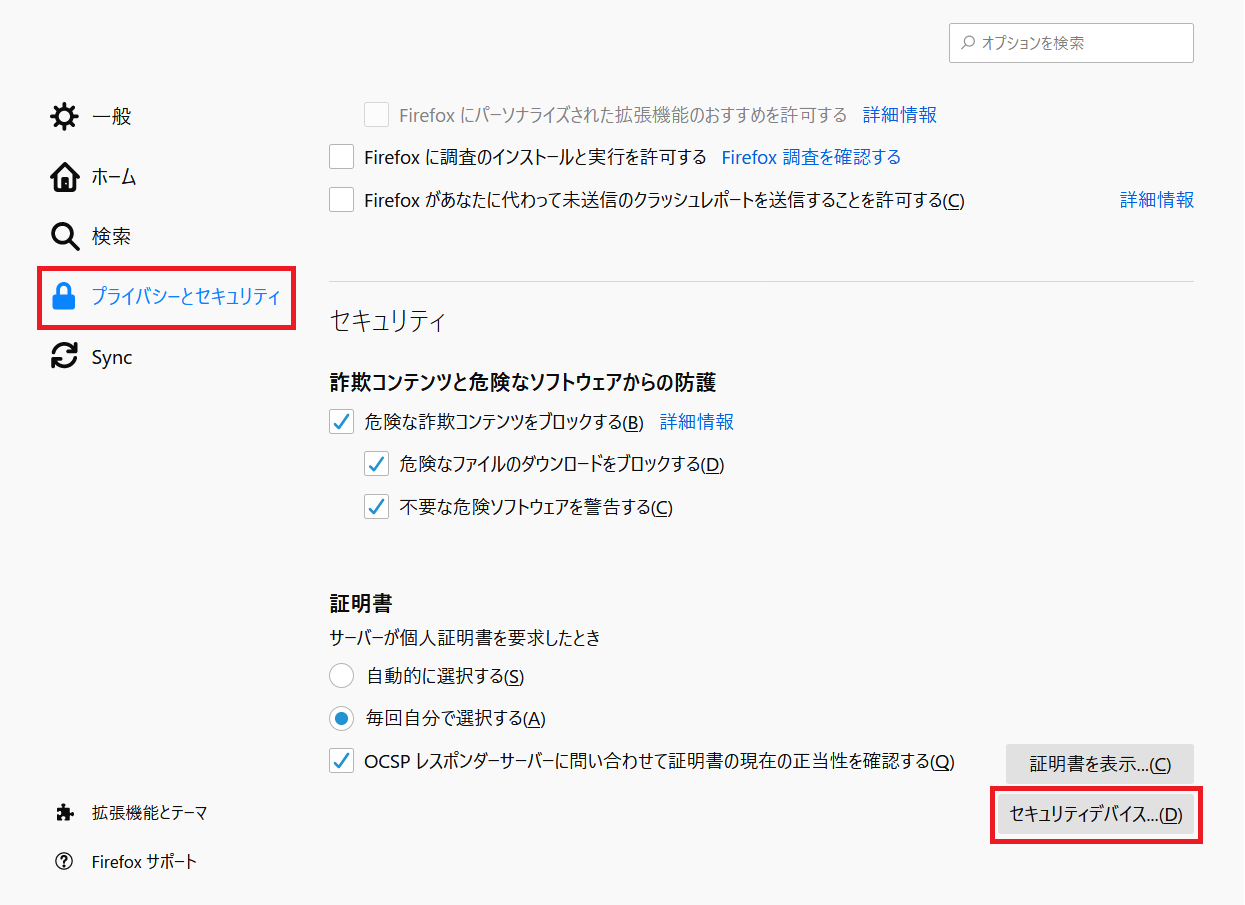The image size is (1245, 905).
Task: Enable Firefox 調査のインストールと実行 checkbox
Action: click(342, 157)
